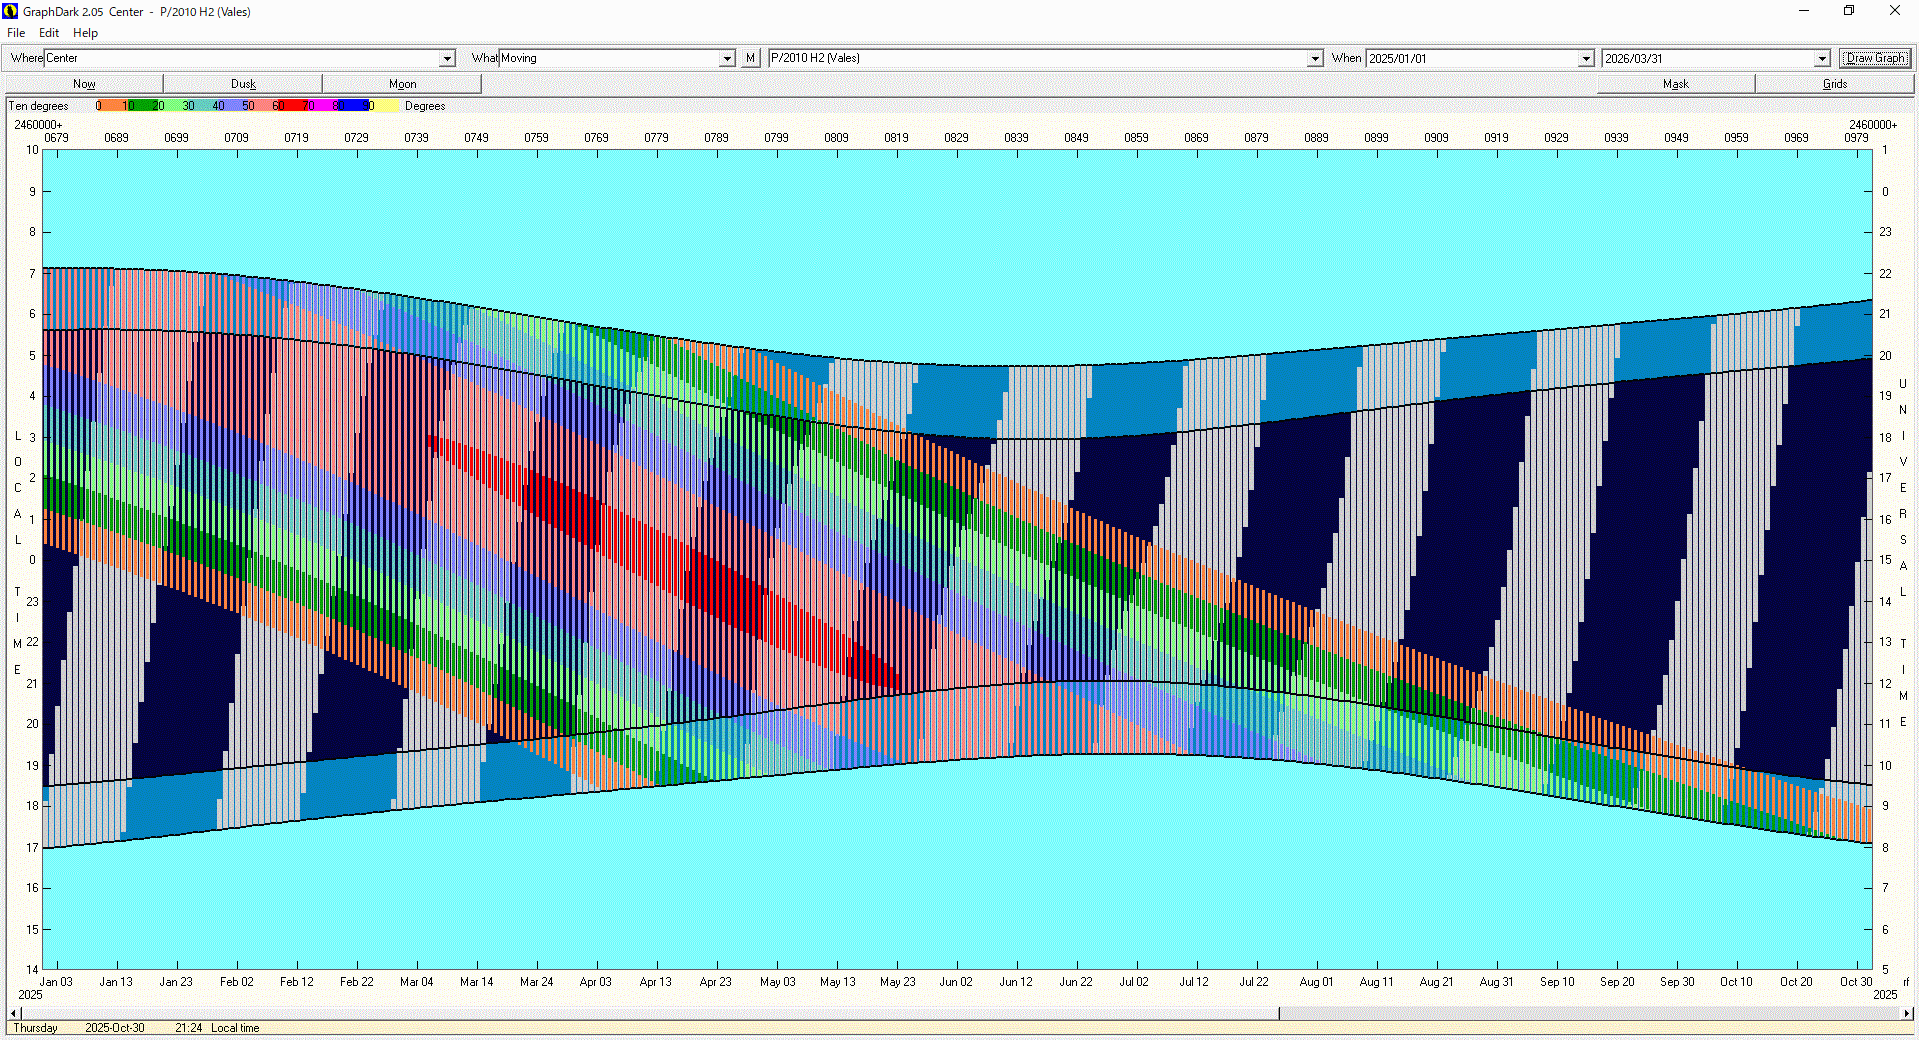Image resolution: width=1919 pixels, height=1040 pixels.
Task: Select the yellow 90 degree swatch
Action: pyautogui.click(x=384, y=106)
